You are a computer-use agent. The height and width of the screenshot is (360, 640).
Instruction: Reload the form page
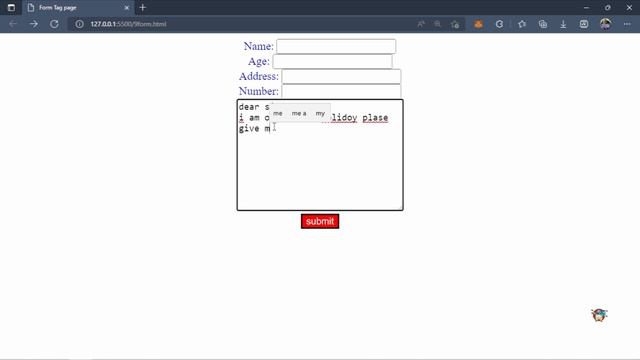(54, 24)
